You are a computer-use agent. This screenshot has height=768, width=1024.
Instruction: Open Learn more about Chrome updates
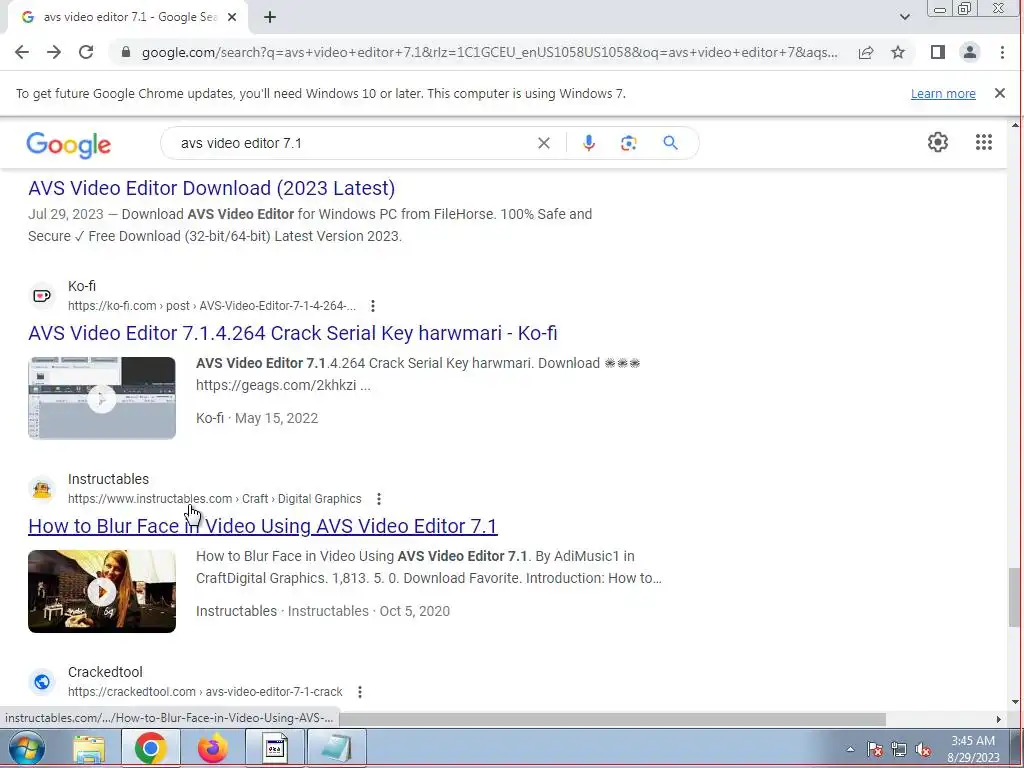943,93
